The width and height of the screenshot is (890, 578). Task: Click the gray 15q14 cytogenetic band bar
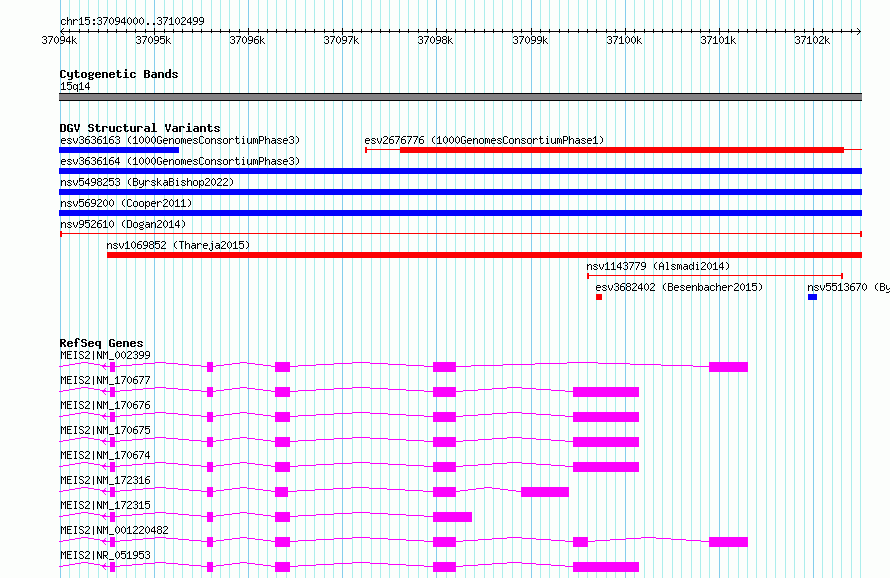(460, 97)
